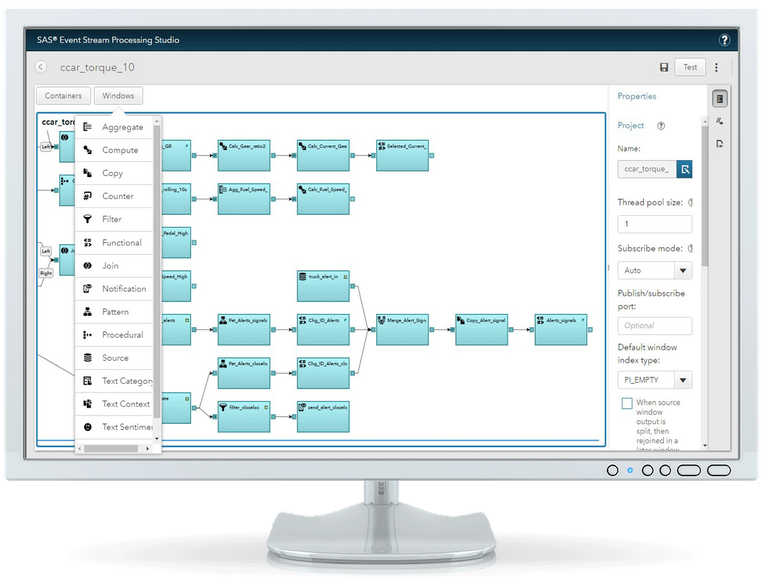Screen dimensions: 777x586
Task: Select the send_alert_closelo node
Action: (323, 417)
